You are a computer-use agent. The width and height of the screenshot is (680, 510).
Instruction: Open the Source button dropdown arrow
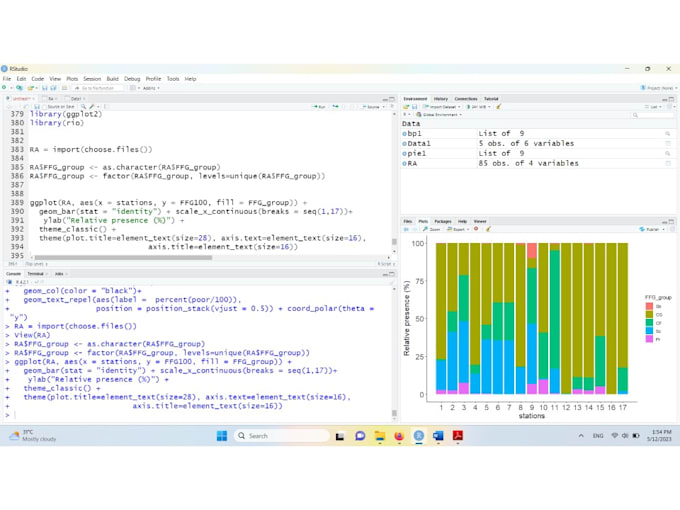pos(384,107)
